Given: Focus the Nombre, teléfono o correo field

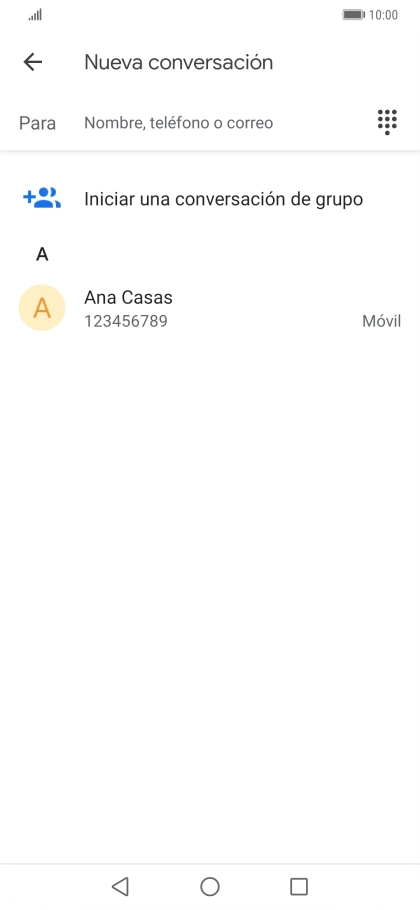Looking at the screenshot, I should click(x=179, y=123).
